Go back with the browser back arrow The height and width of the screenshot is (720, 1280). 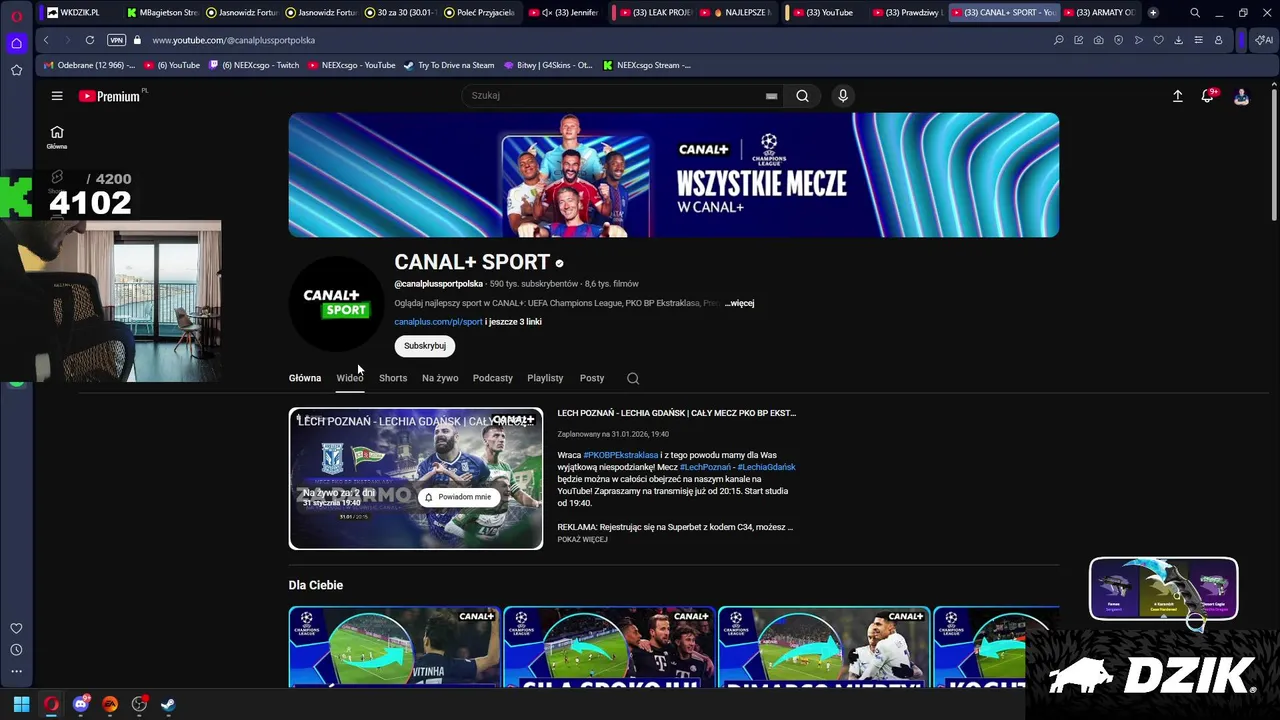click(46, 40)
